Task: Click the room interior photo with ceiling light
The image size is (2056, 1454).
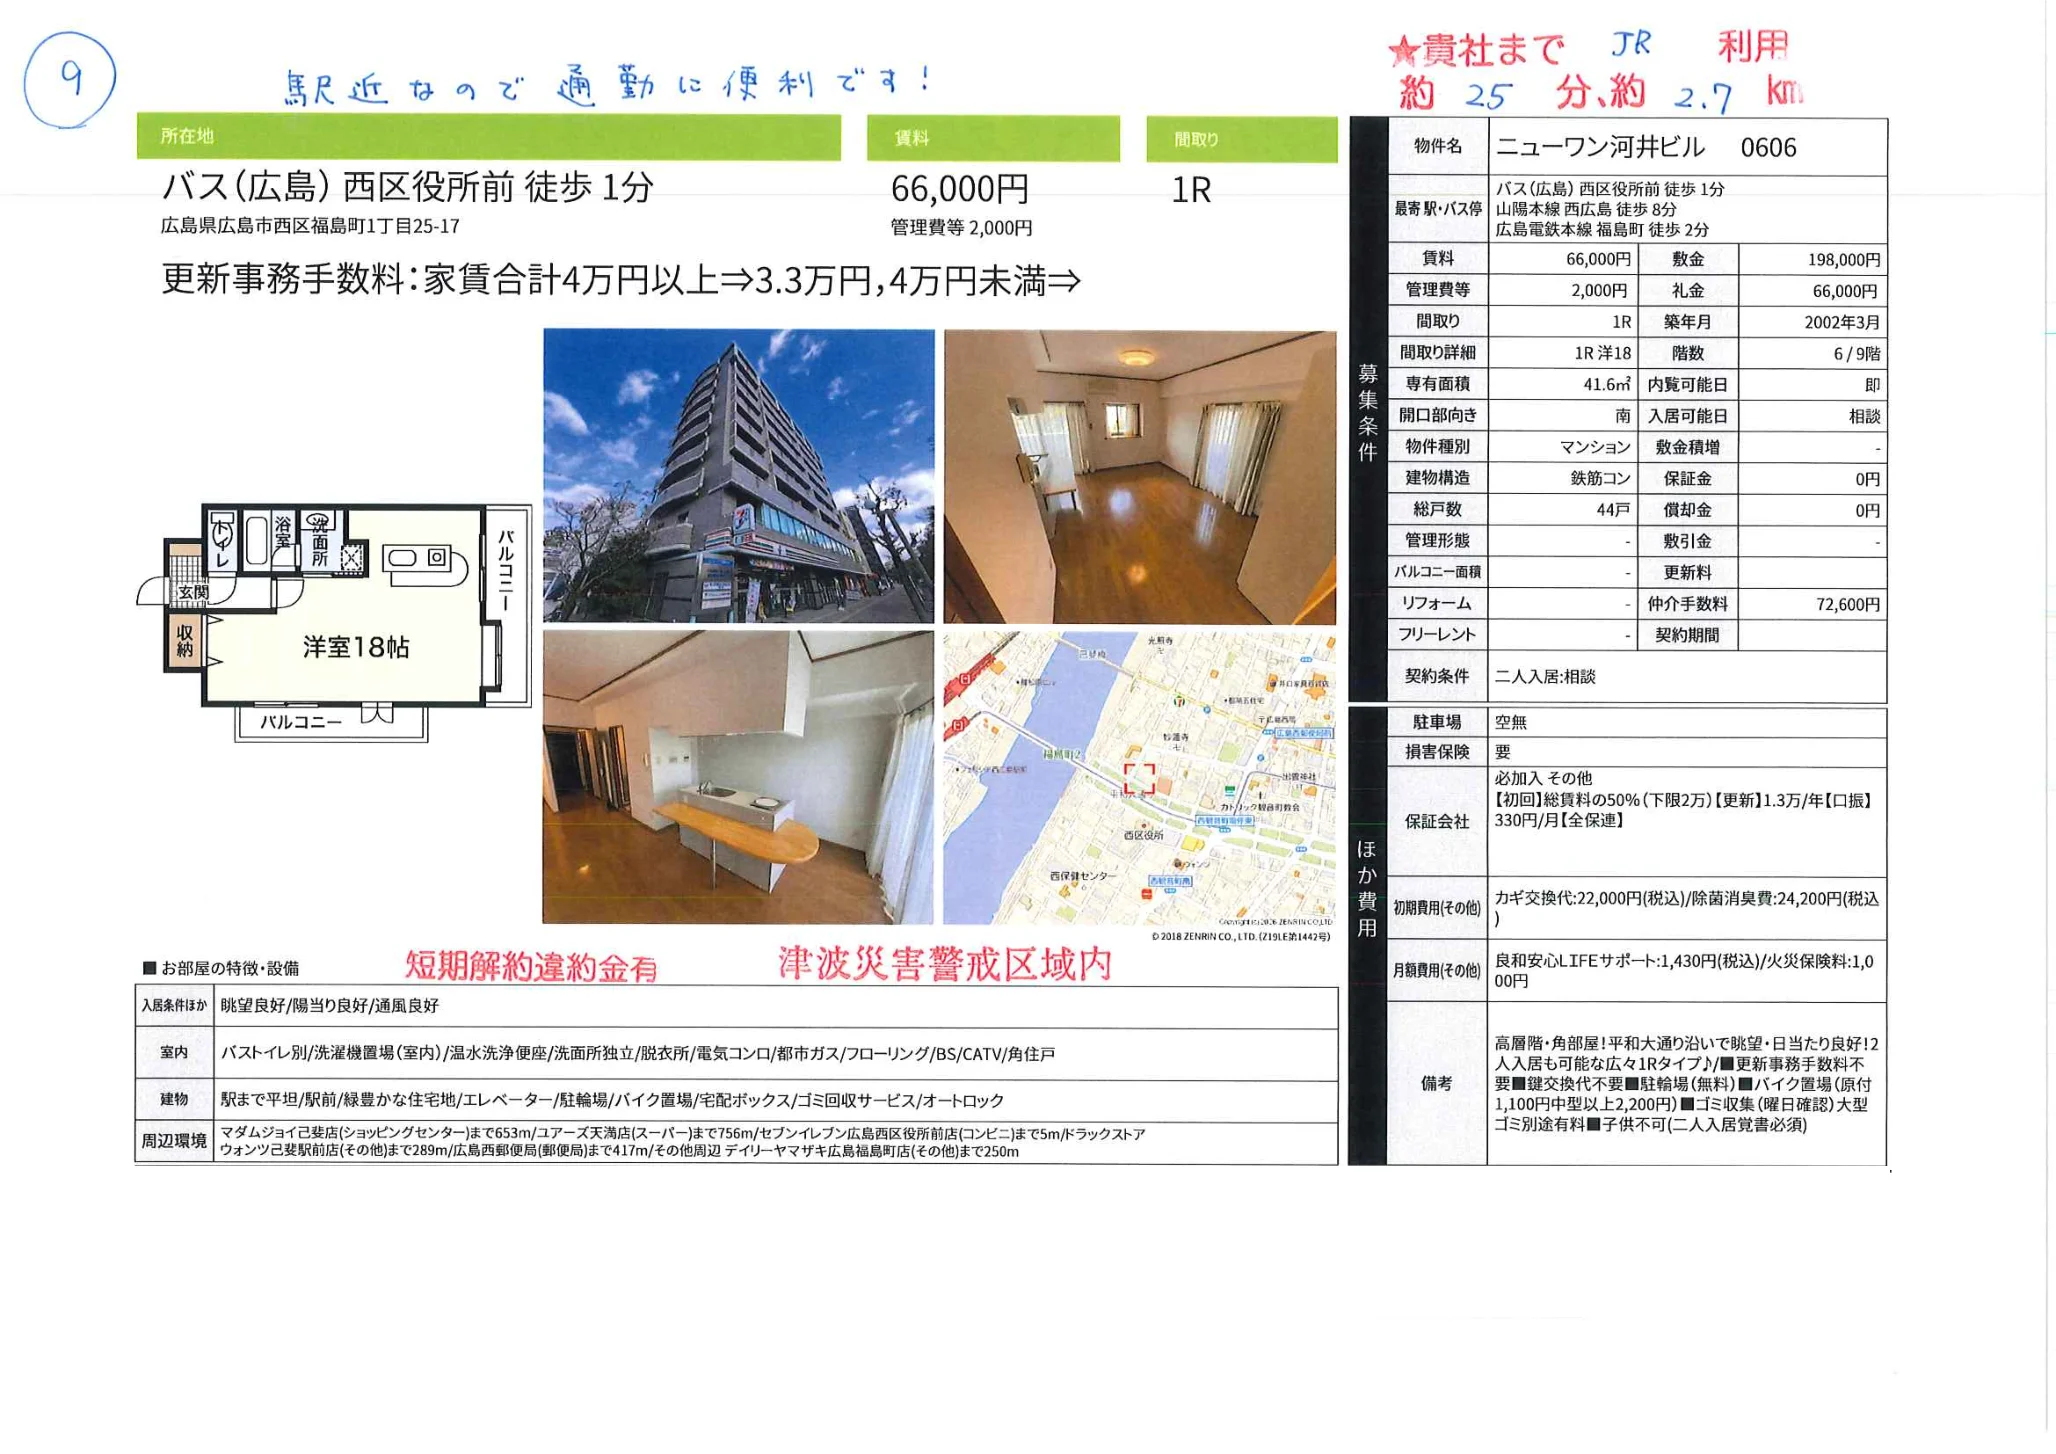Action: click(x=1139, y=476)
